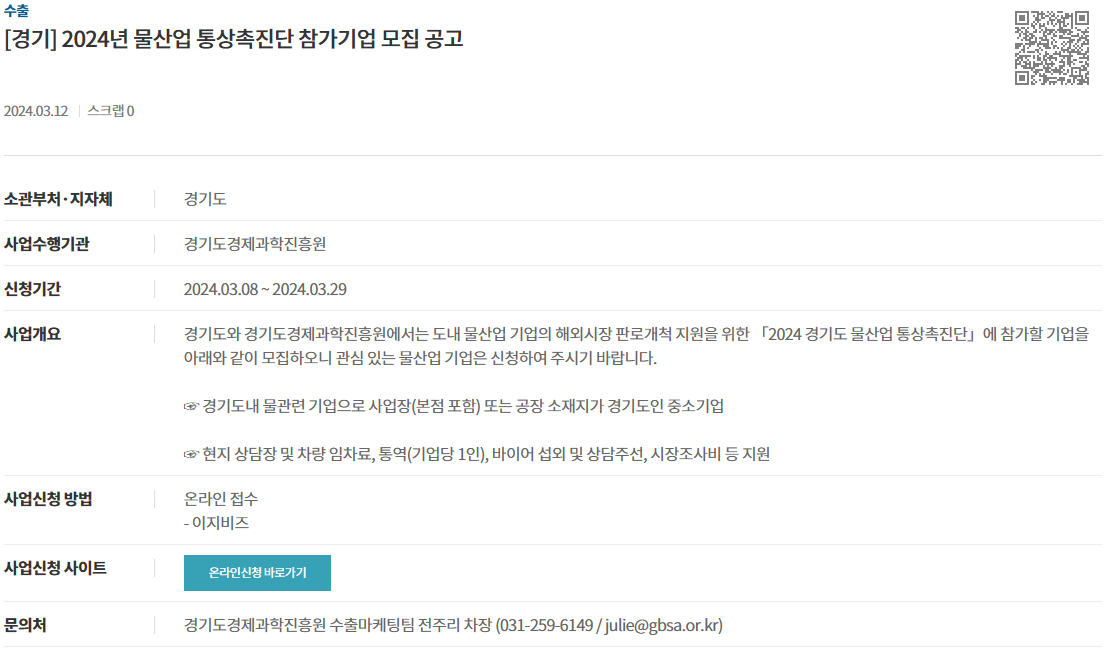This screenshot has width=1113, height=653.
Task: Click the 수출 category label
Action: pos(16,11)
